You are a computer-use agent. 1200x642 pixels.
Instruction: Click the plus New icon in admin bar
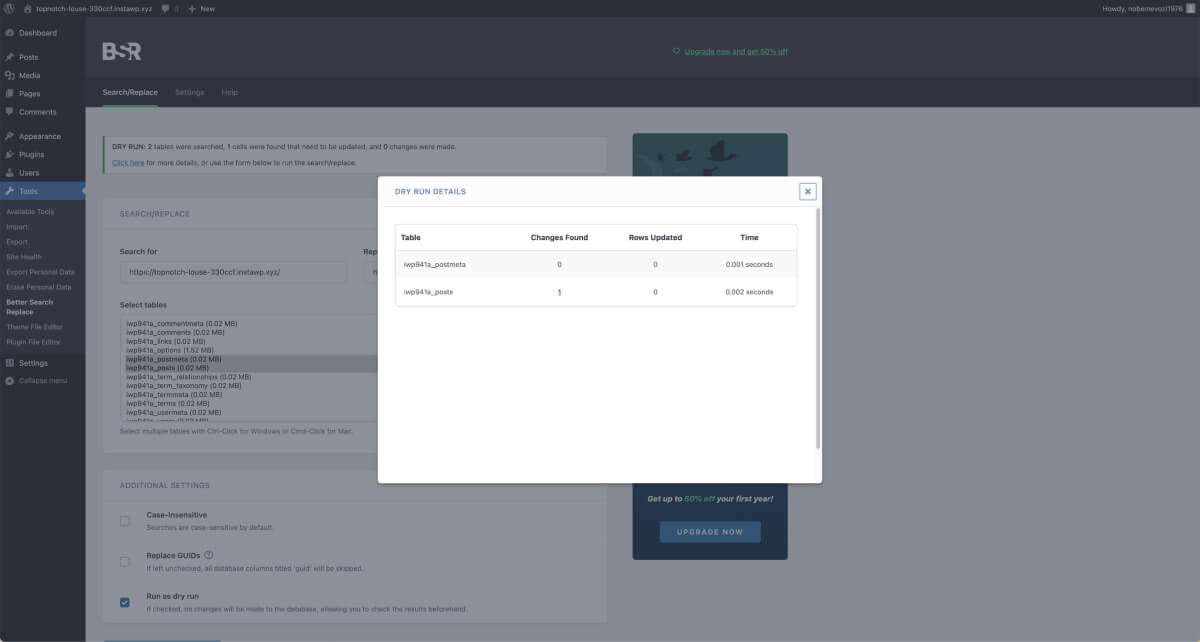coord(192,8)
